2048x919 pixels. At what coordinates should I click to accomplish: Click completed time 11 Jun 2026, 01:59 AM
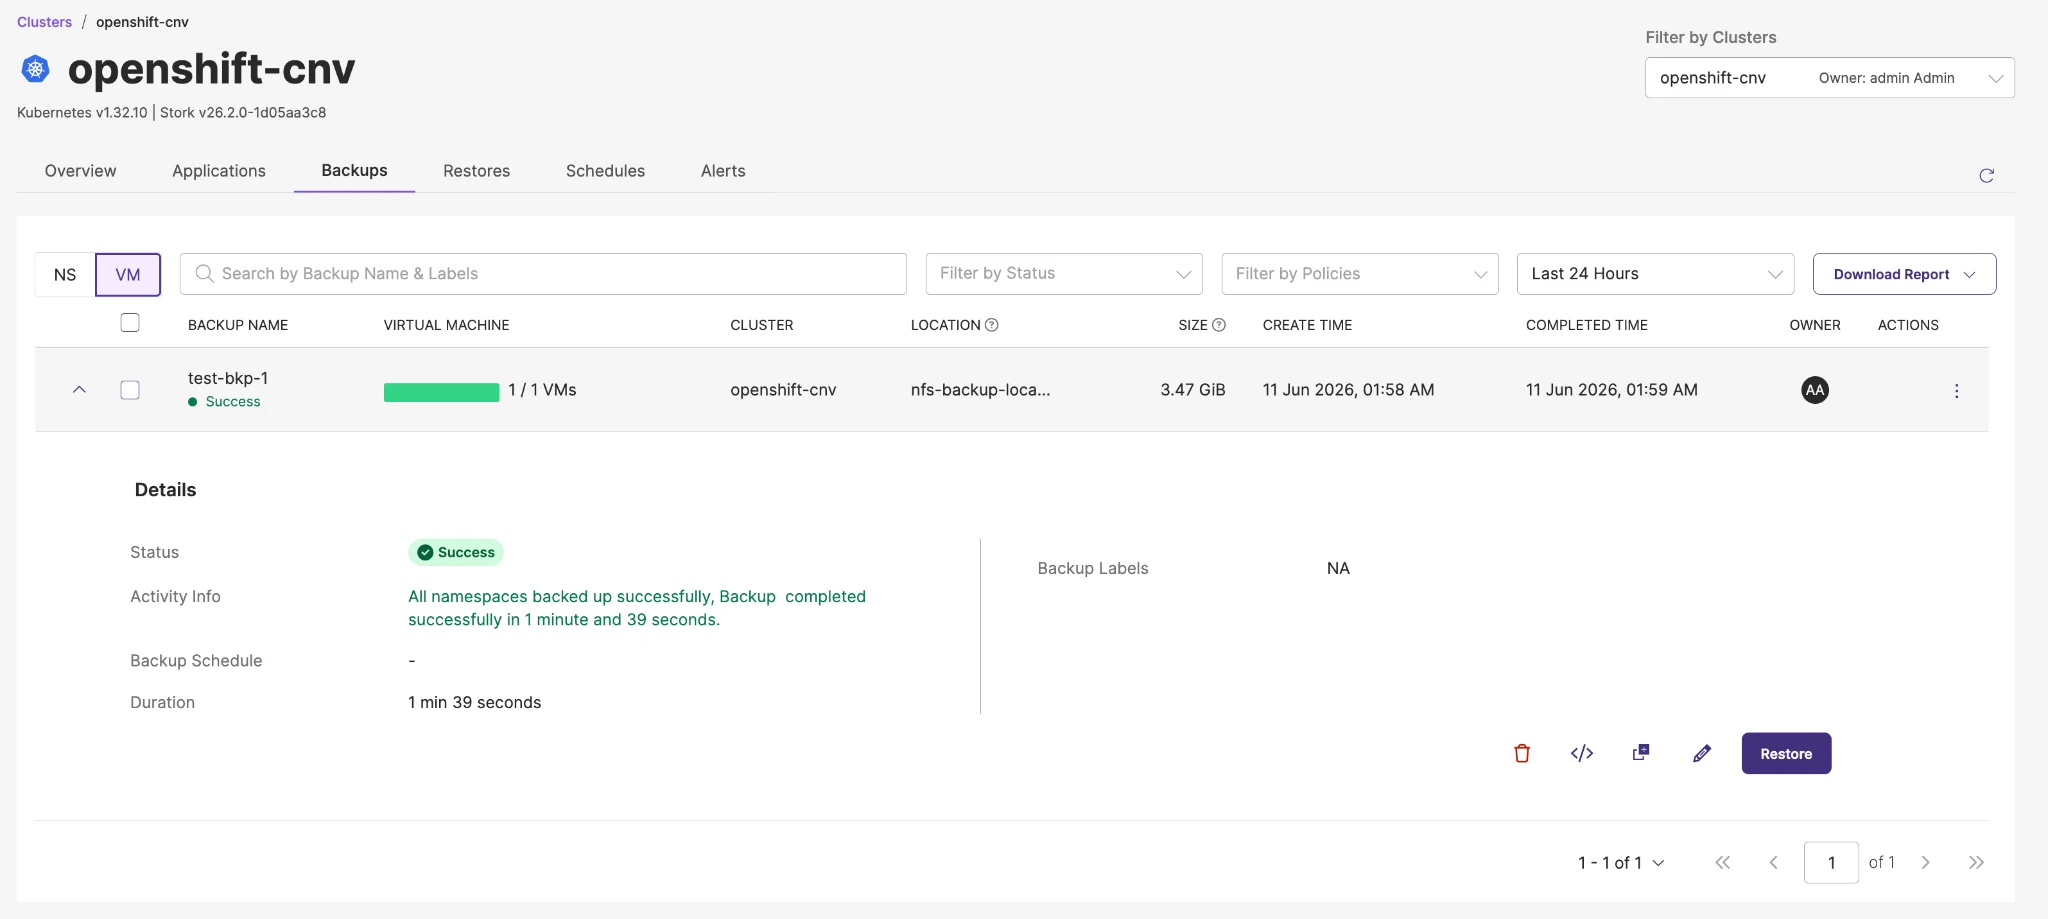click(x=1611, y=390)
